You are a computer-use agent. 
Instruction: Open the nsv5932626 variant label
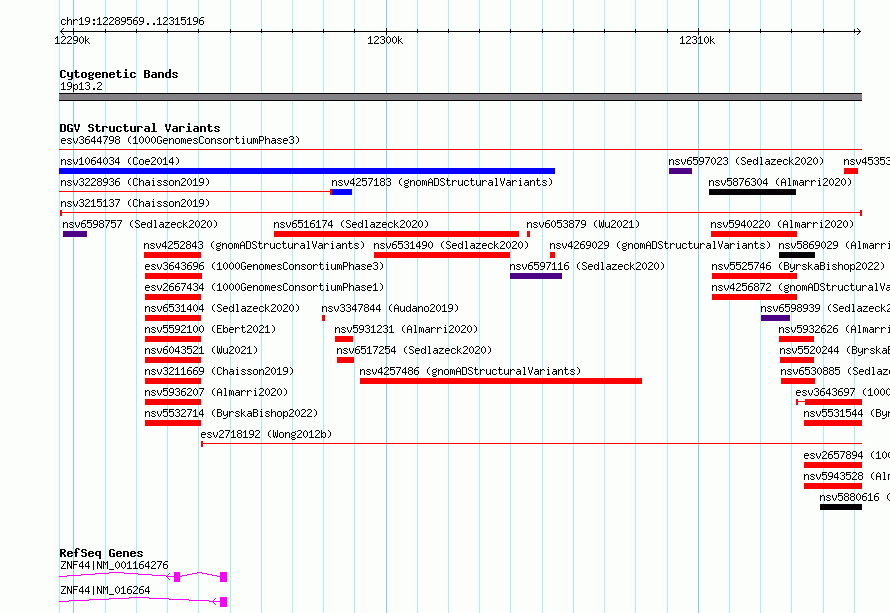(x=834, y=329)
